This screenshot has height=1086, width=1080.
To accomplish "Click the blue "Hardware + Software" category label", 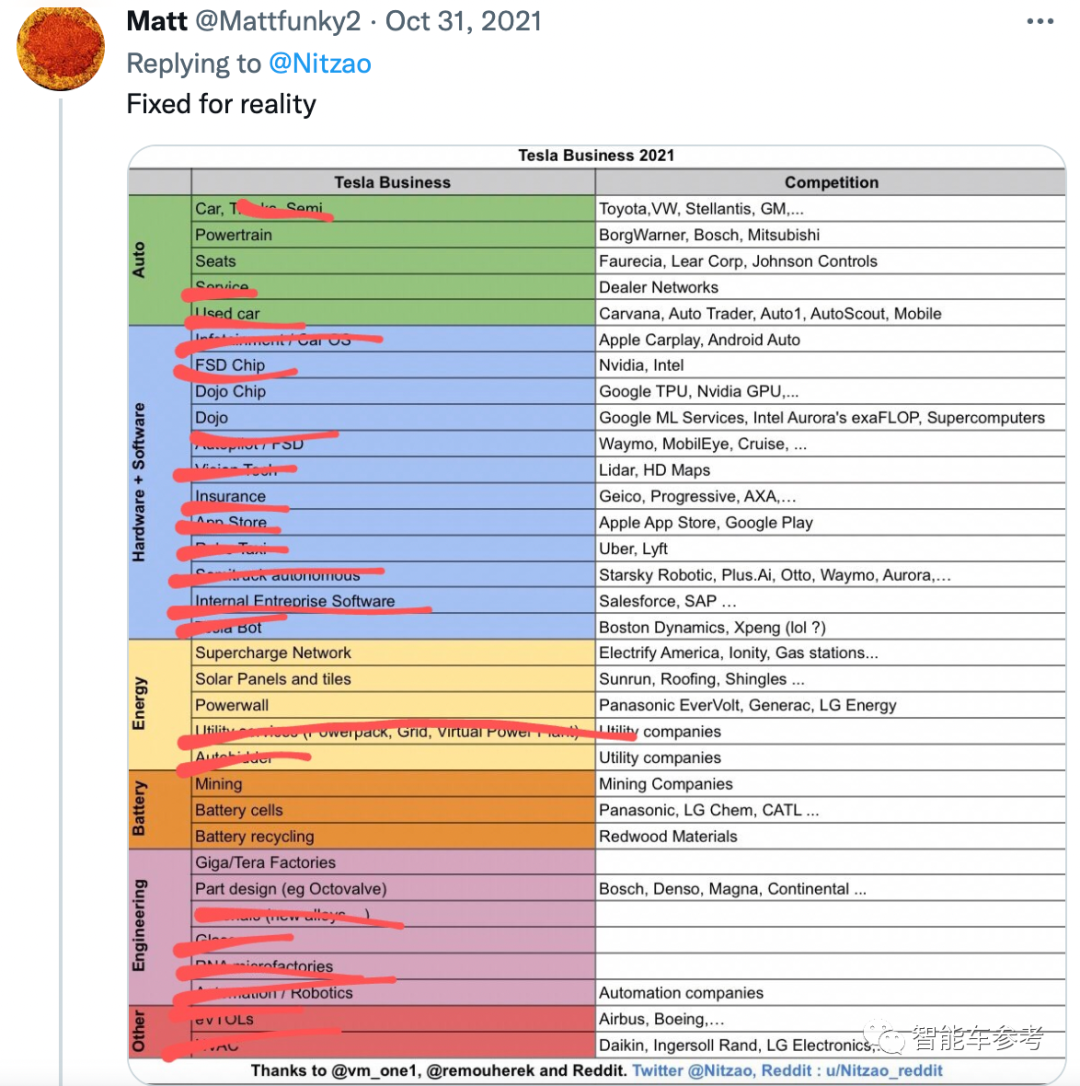I will 139,482.
